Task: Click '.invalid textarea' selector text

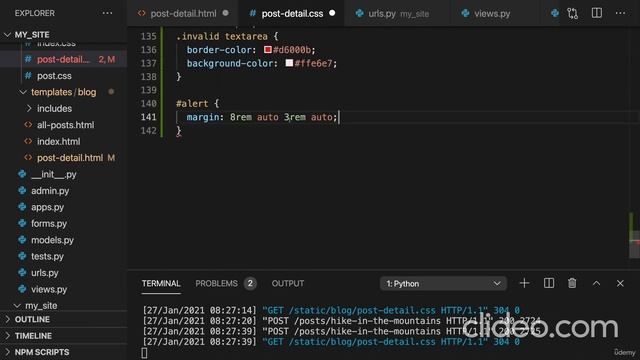Action: (222, 36)
